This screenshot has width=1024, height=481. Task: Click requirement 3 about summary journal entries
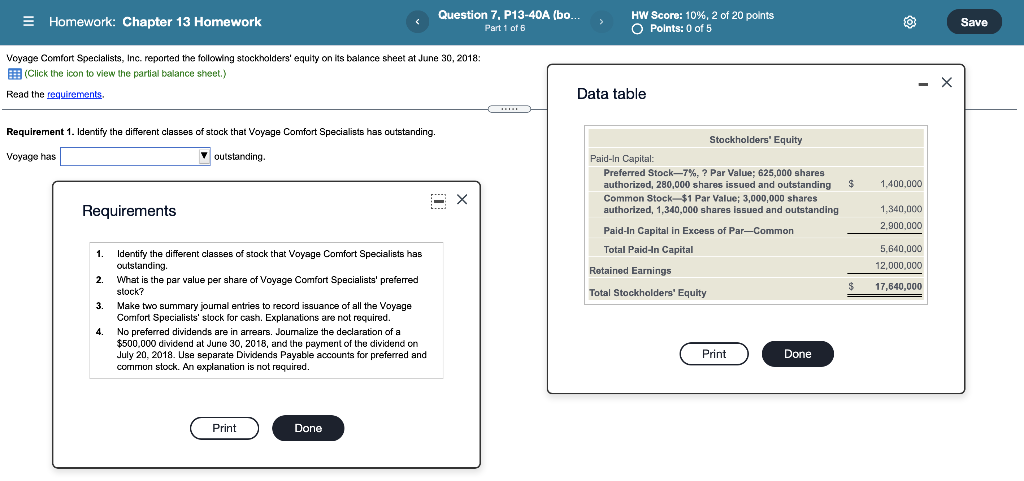click(264, 312)
